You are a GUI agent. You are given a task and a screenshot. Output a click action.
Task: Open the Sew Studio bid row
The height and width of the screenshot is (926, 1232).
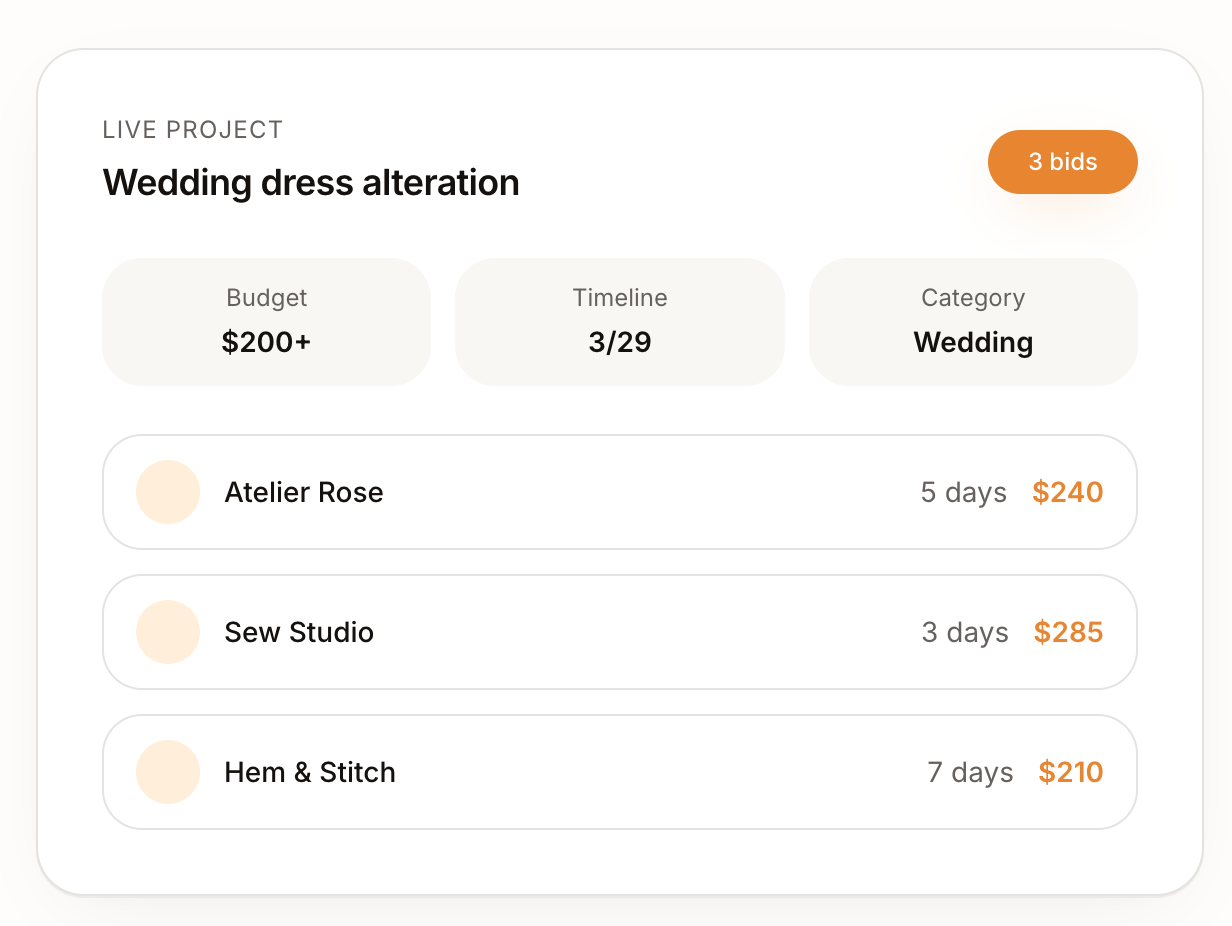pos(620,632)
